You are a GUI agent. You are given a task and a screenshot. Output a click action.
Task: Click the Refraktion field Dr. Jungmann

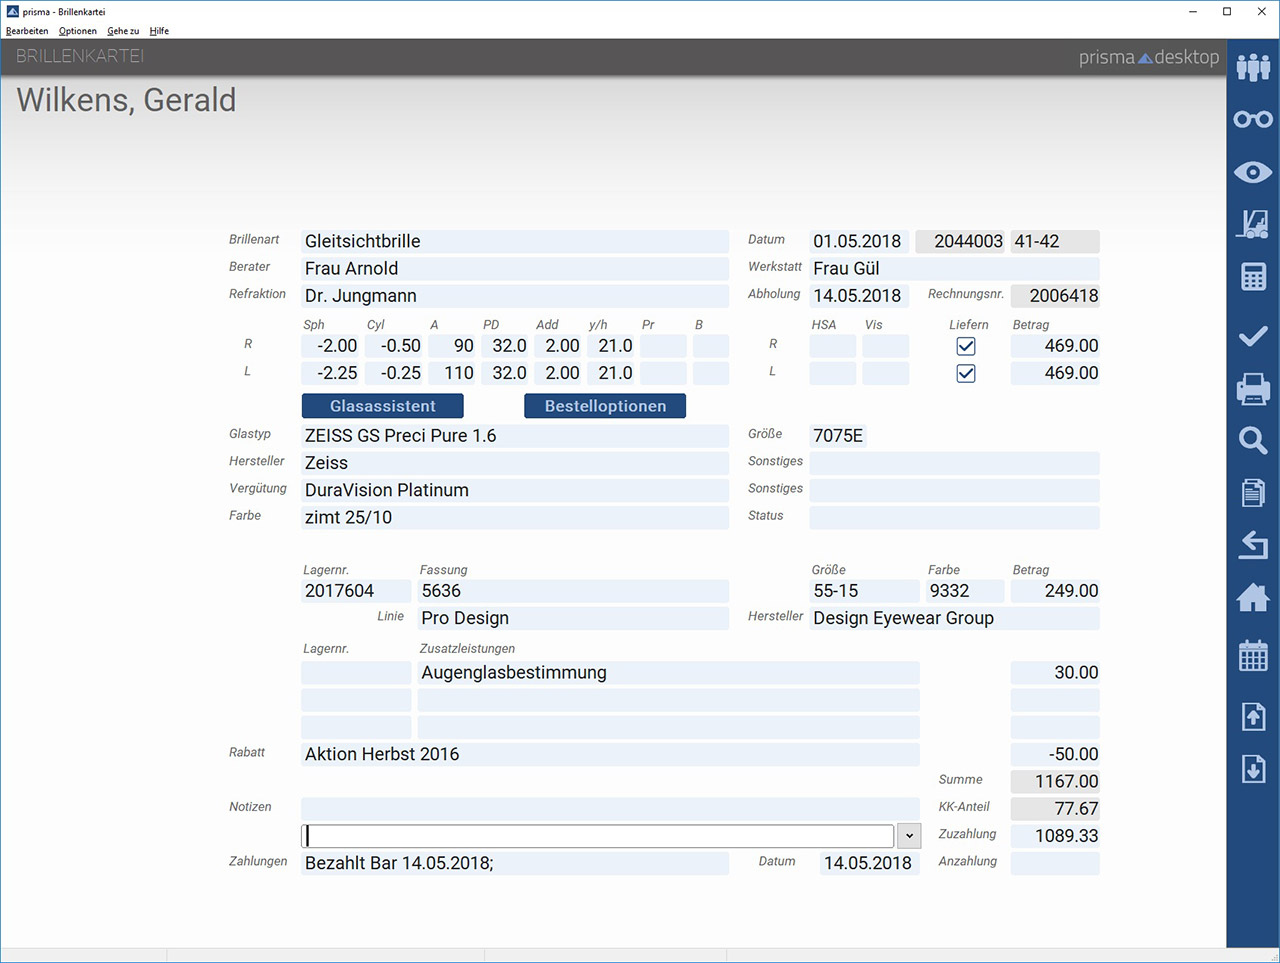(515, 296)
